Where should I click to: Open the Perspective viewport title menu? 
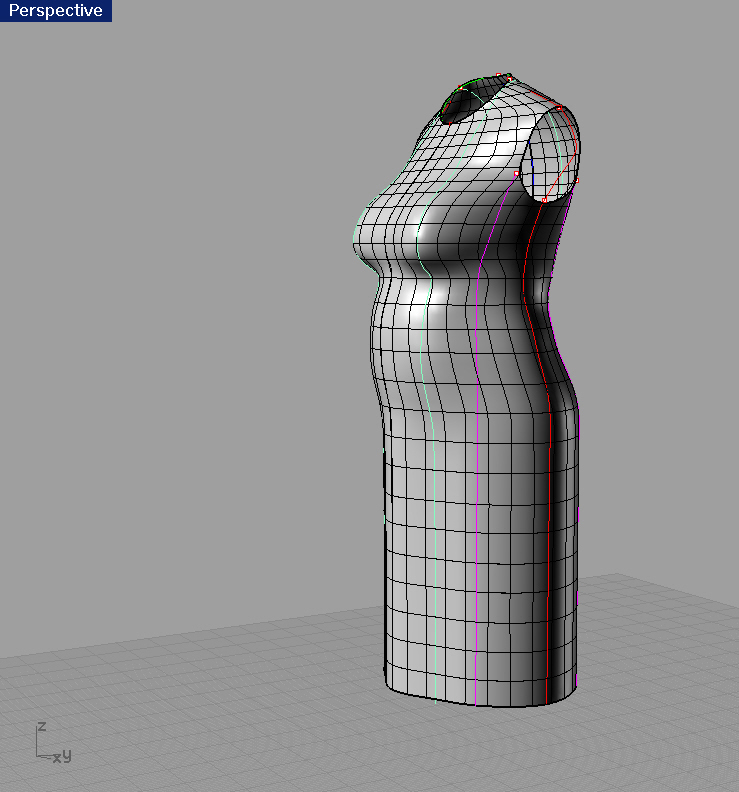click(x=56, y=11)
